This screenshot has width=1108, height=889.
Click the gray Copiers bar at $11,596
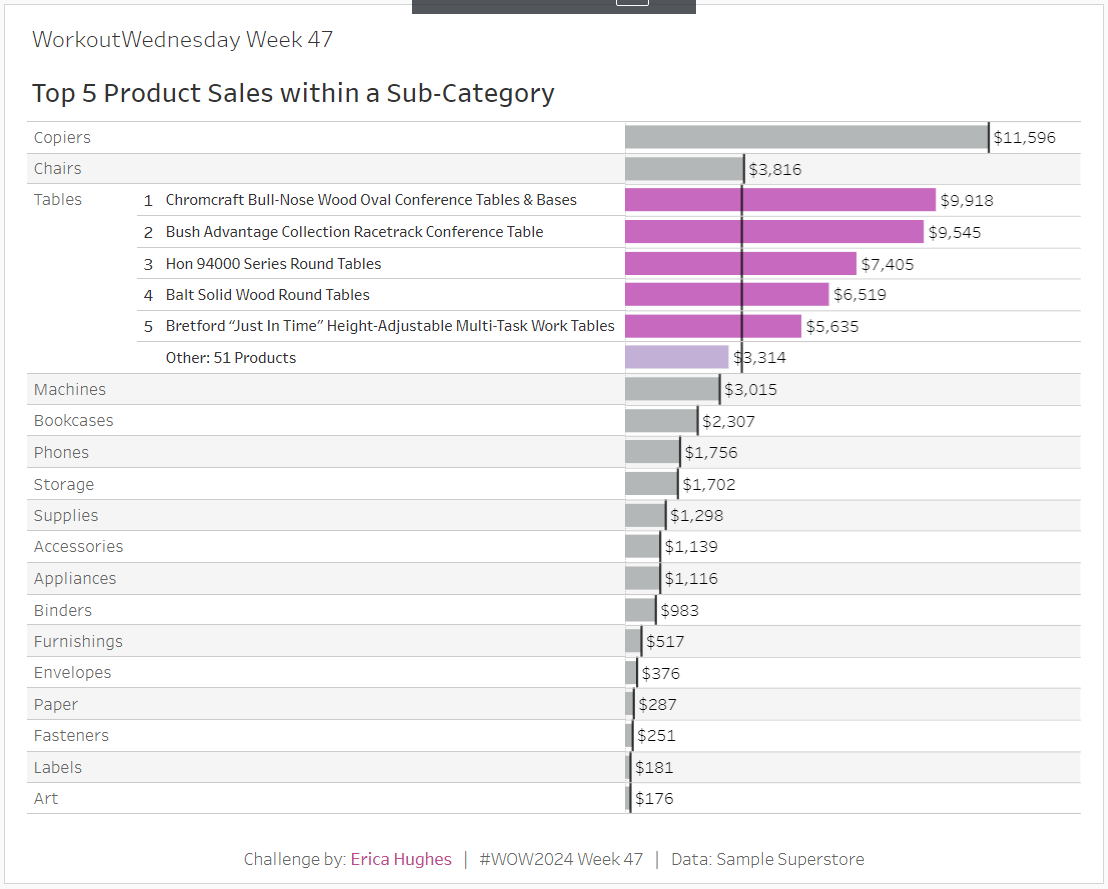click(x=806, y=137)
